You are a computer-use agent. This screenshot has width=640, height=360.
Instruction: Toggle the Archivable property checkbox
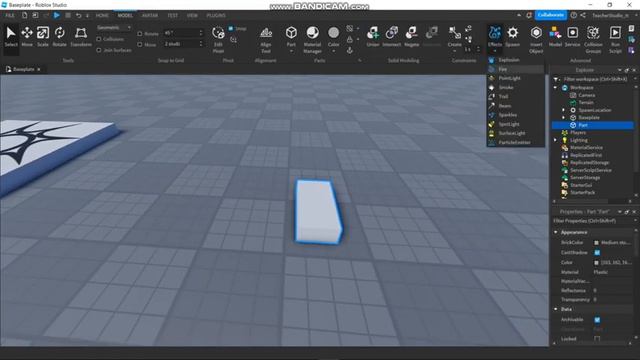(597, 320)
